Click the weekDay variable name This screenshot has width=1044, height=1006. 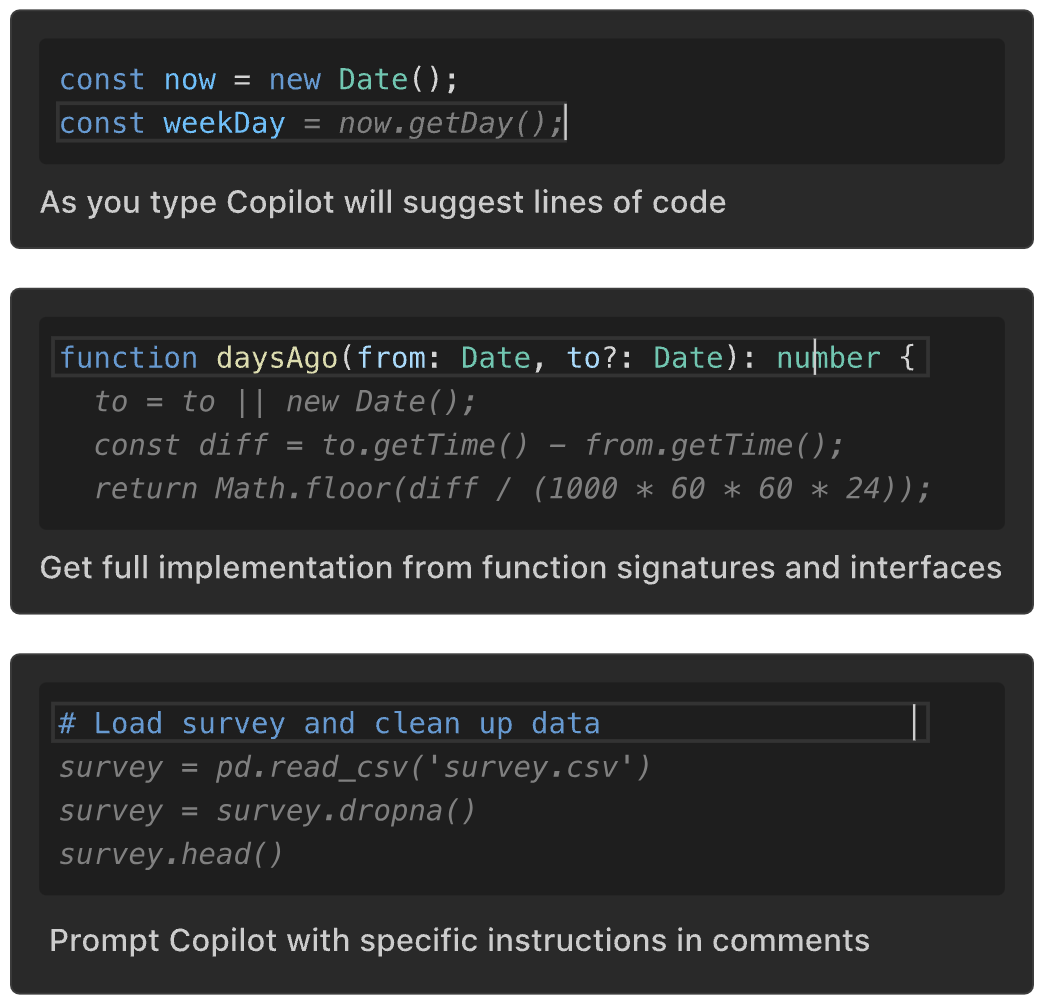point(224,124)
